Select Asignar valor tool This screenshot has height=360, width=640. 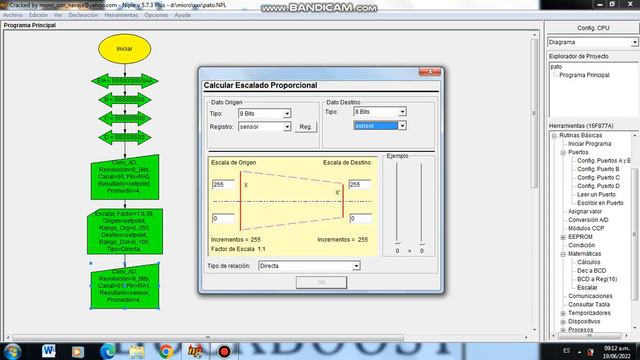point(585,212)
